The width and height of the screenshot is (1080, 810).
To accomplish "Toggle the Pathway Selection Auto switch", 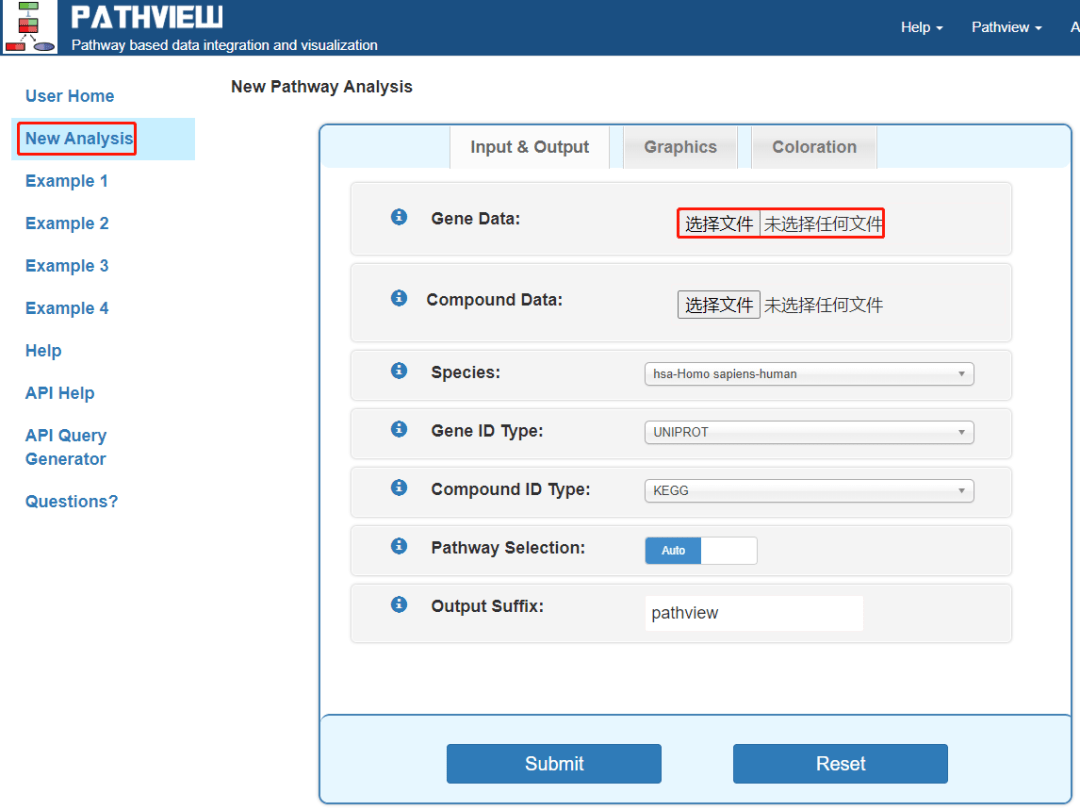I will coord(700,551).
